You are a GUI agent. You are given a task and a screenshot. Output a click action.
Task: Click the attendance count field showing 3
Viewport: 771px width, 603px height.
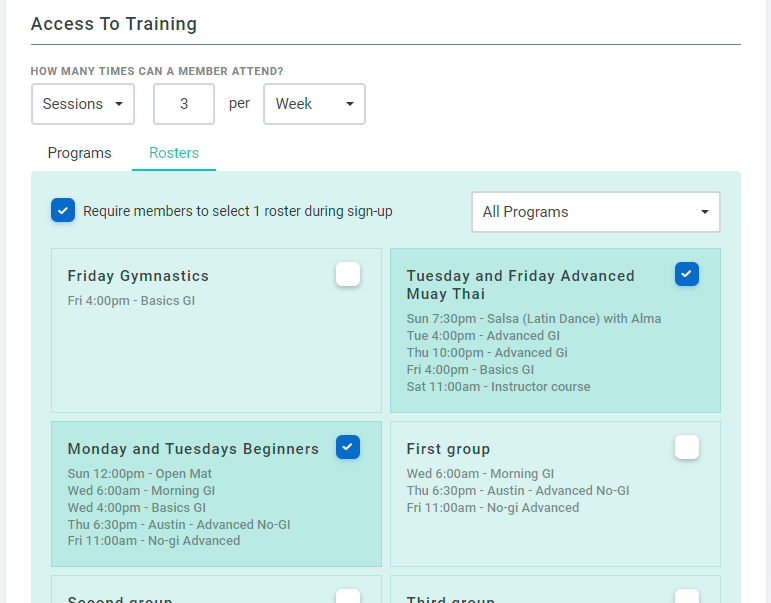pyautogui.click(x=184, y=104)
